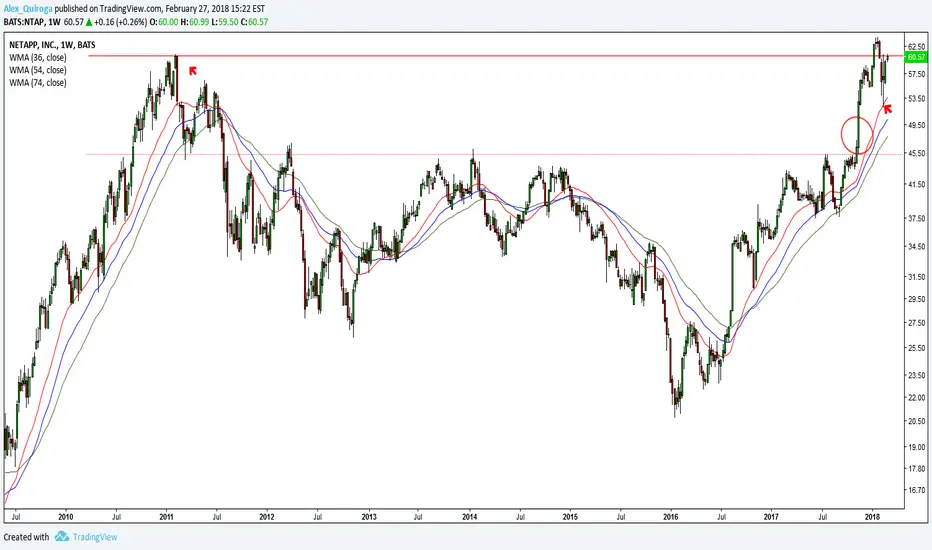Click the 57.50 price axis label

916,74
